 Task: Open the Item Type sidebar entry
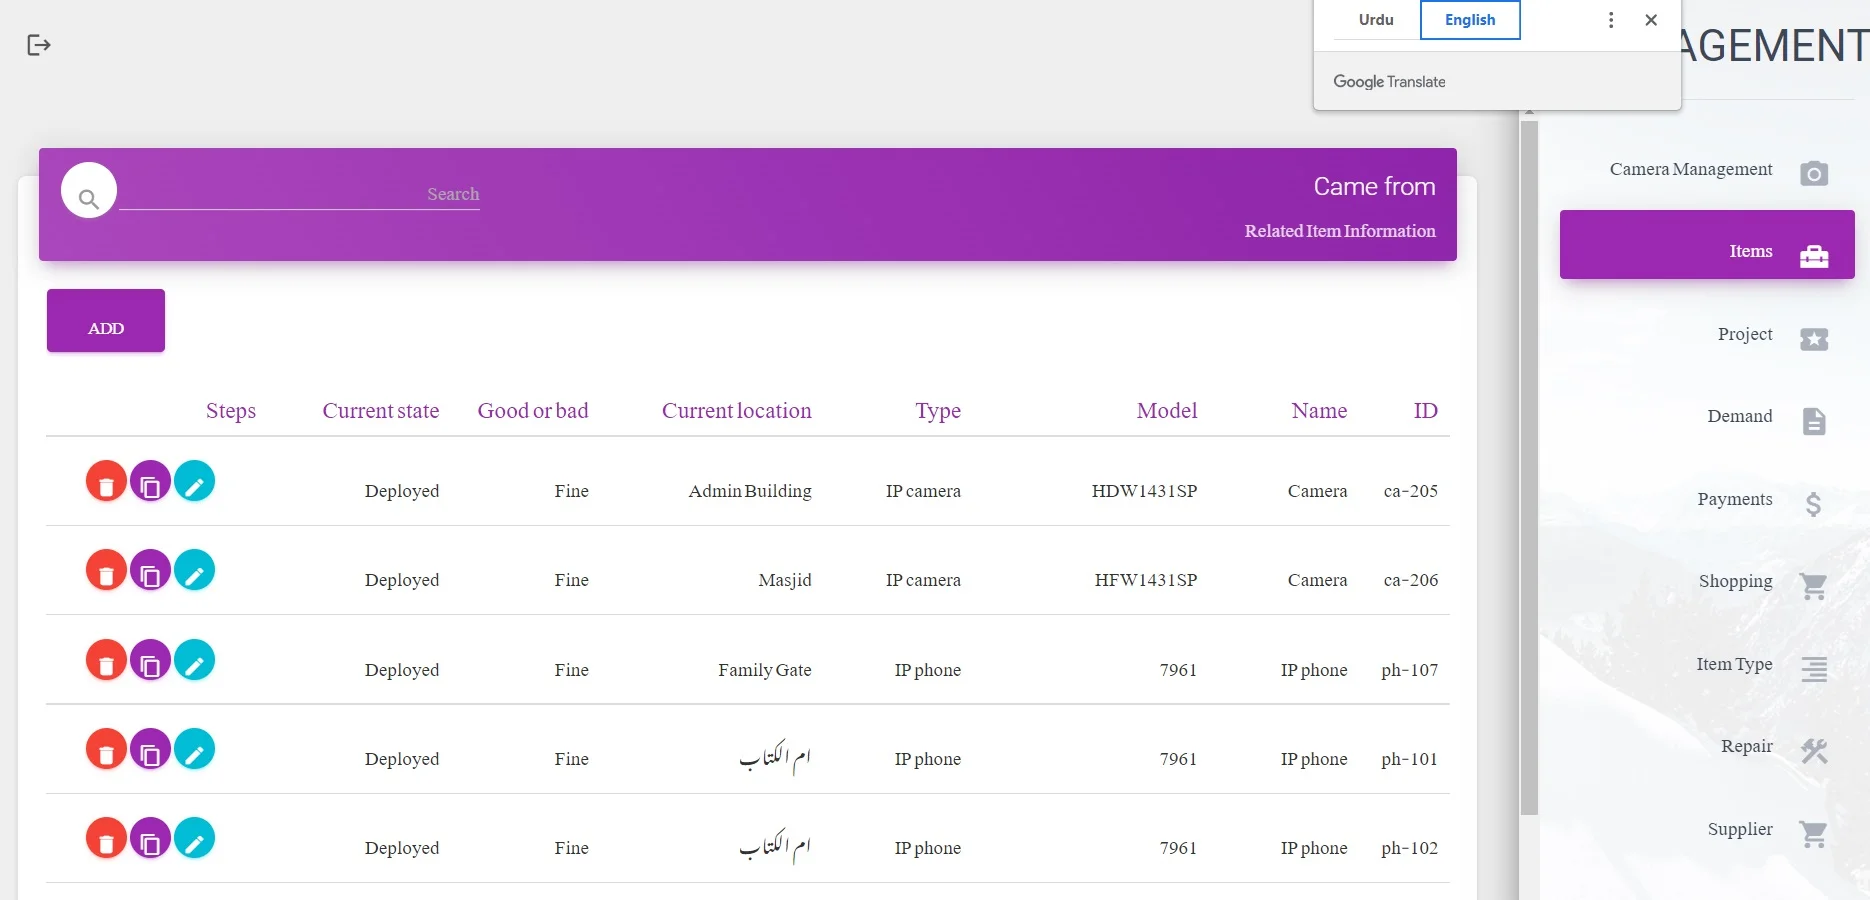tap(1734, 665)
